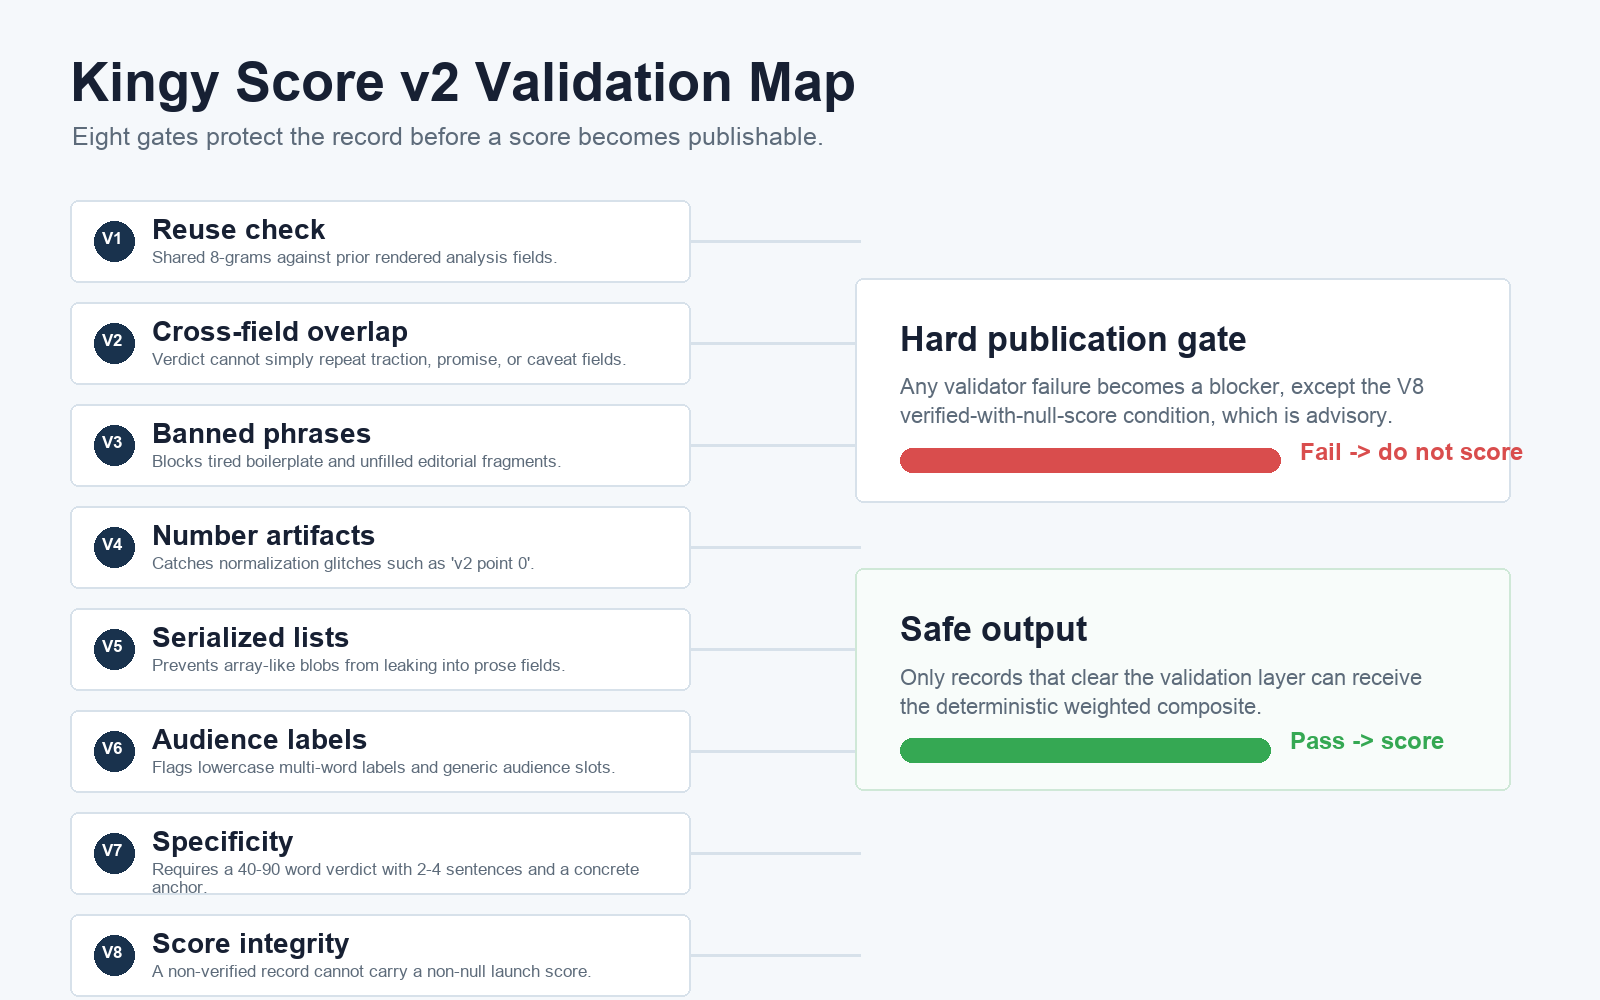Click the red fail progress bar
1600x1000 pixels.
[x=1090, y=460]
